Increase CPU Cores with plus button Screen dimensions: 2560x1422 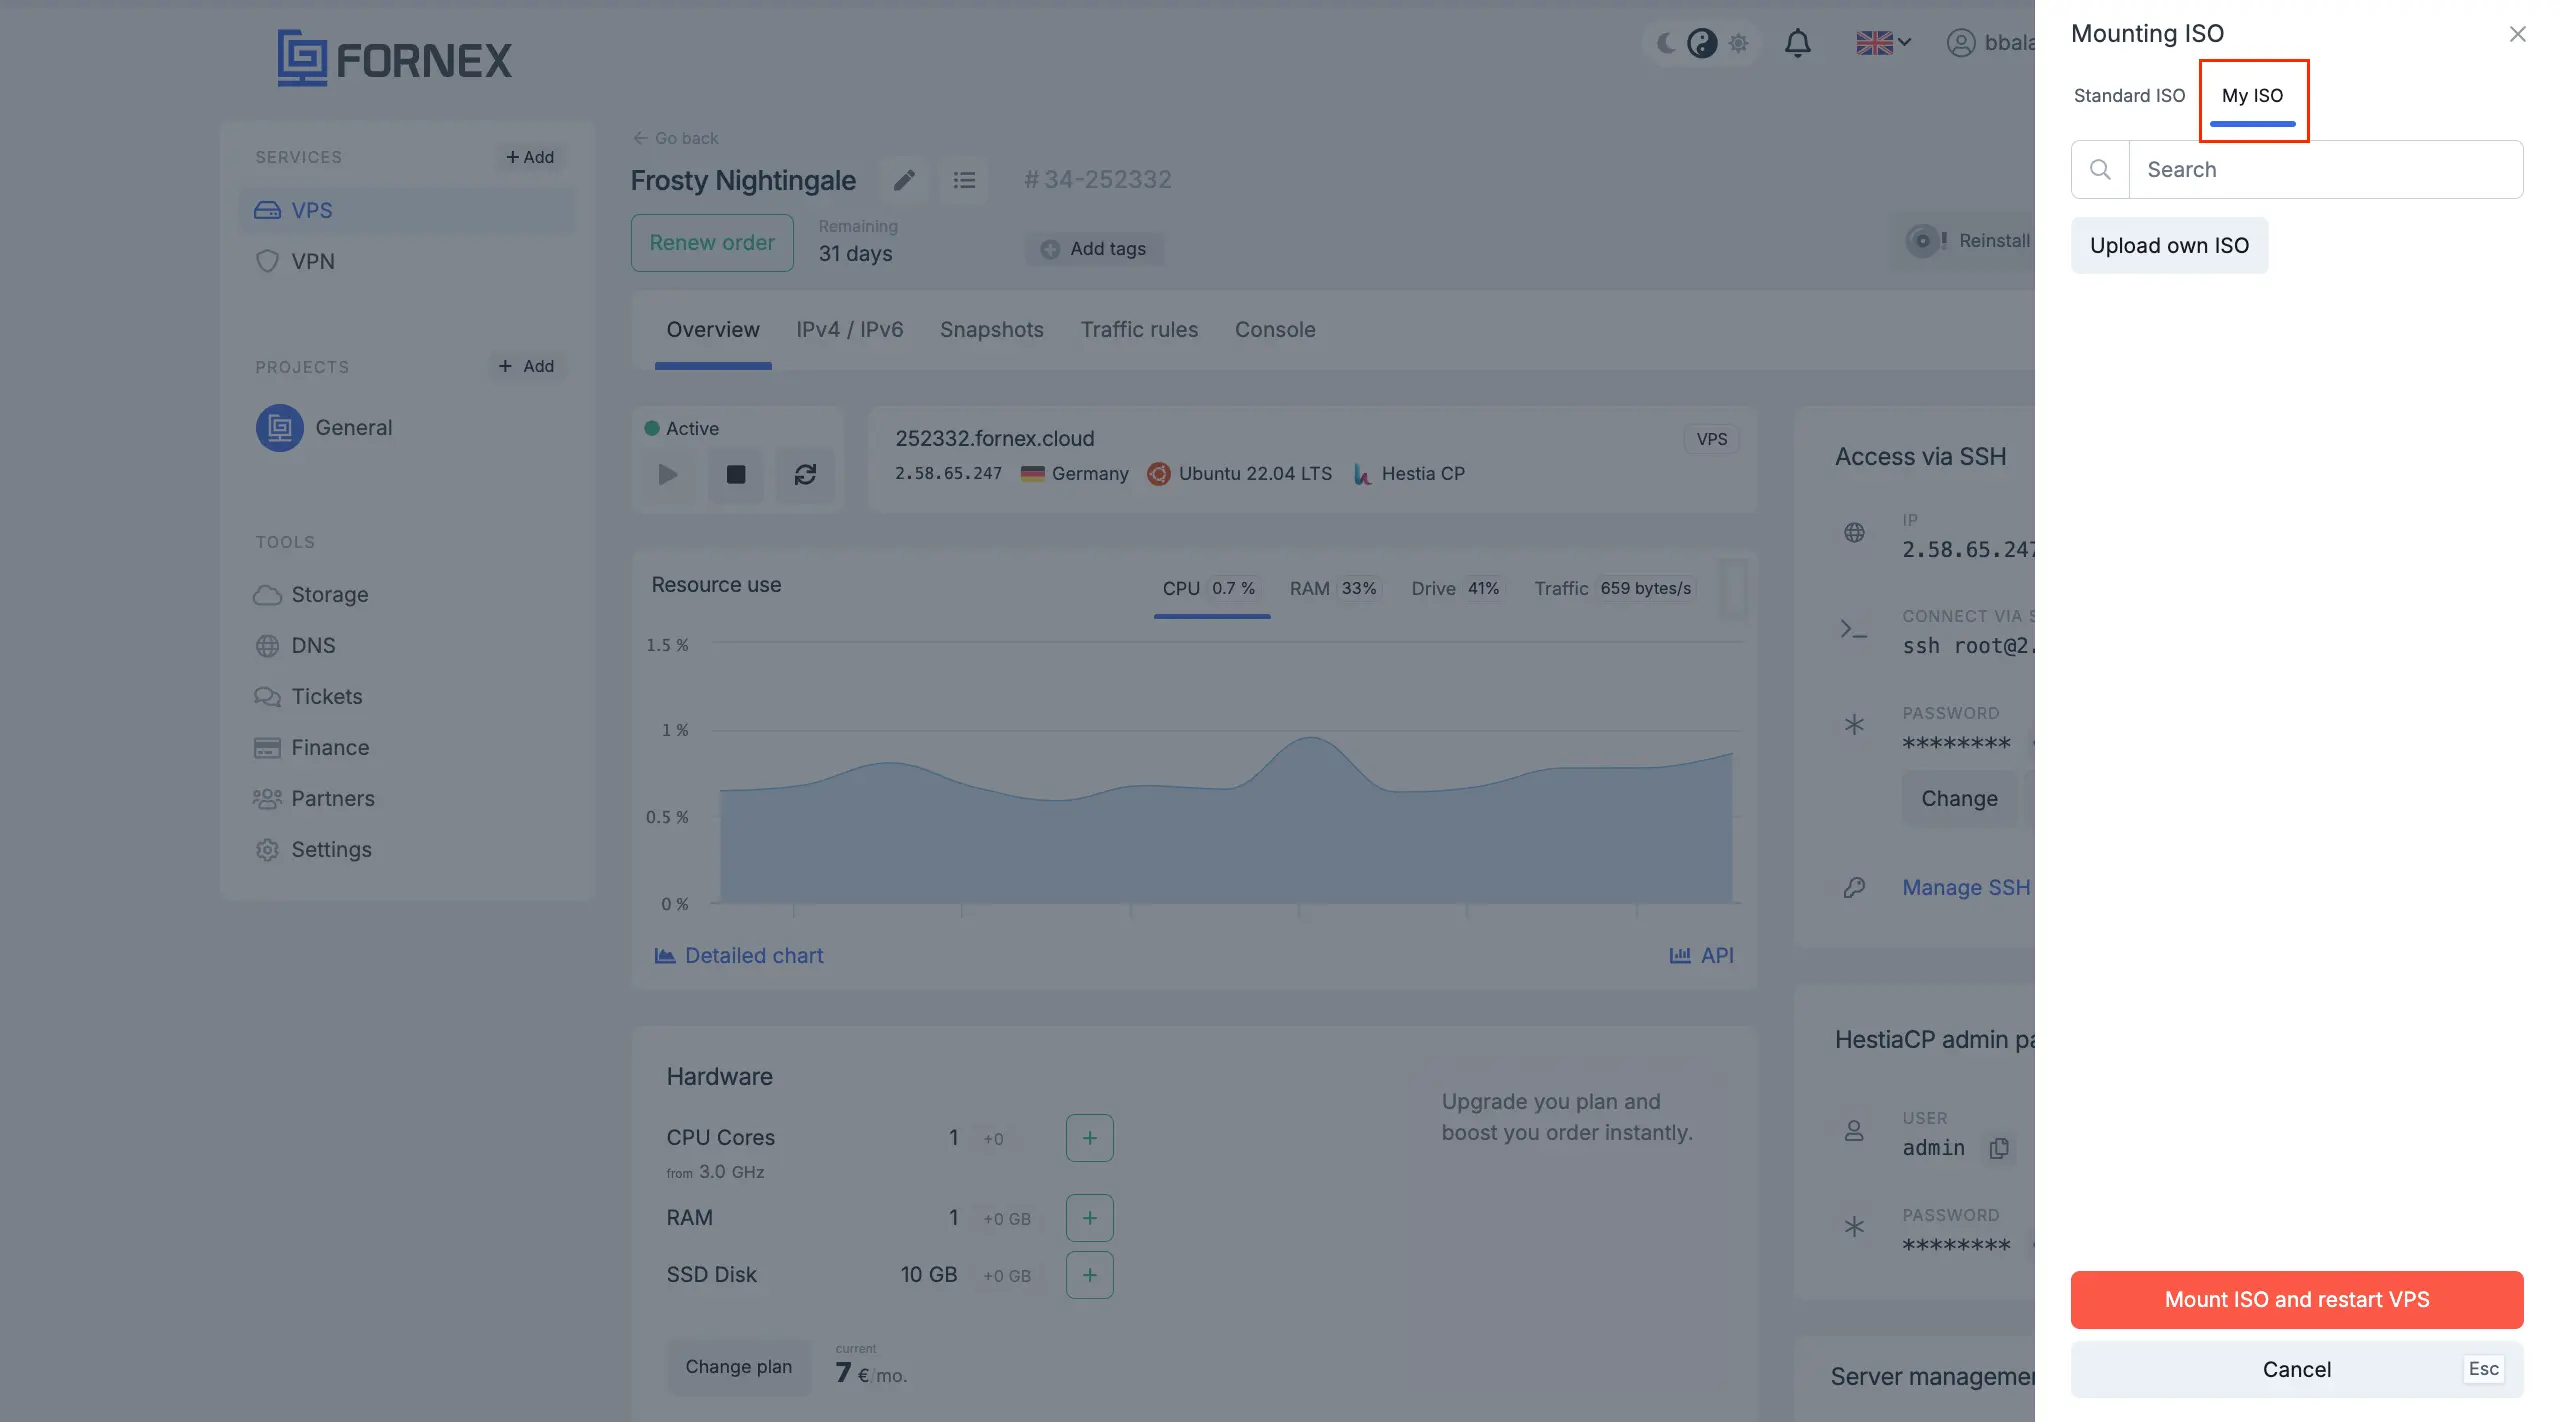pyautogui.click(x=1089, y=1138)
